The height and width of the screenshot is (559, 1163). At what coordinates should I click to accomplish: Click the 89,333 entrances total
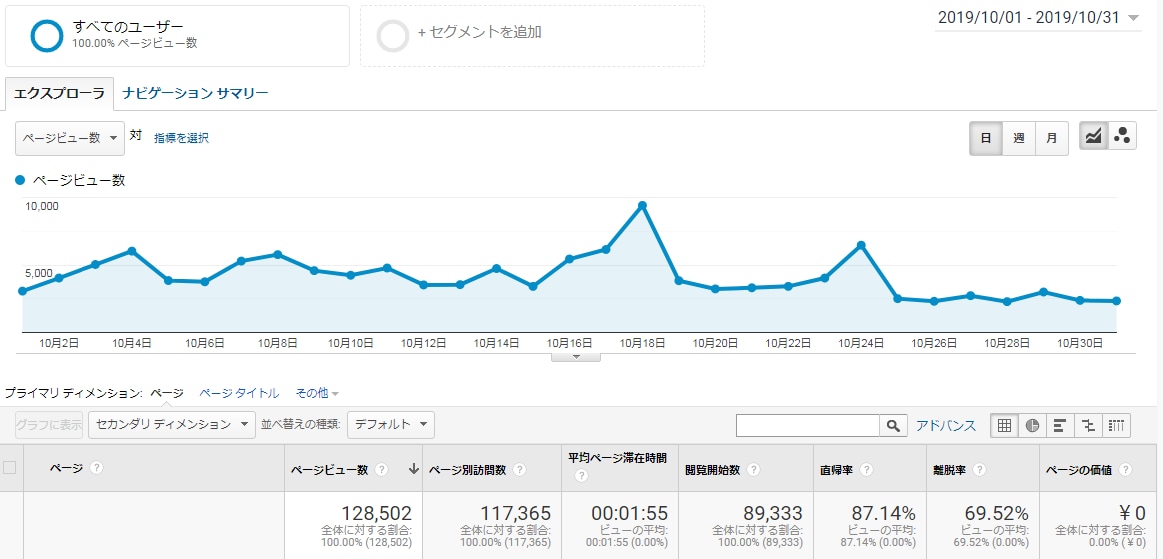pyautogui.click(x=773, y=512)
